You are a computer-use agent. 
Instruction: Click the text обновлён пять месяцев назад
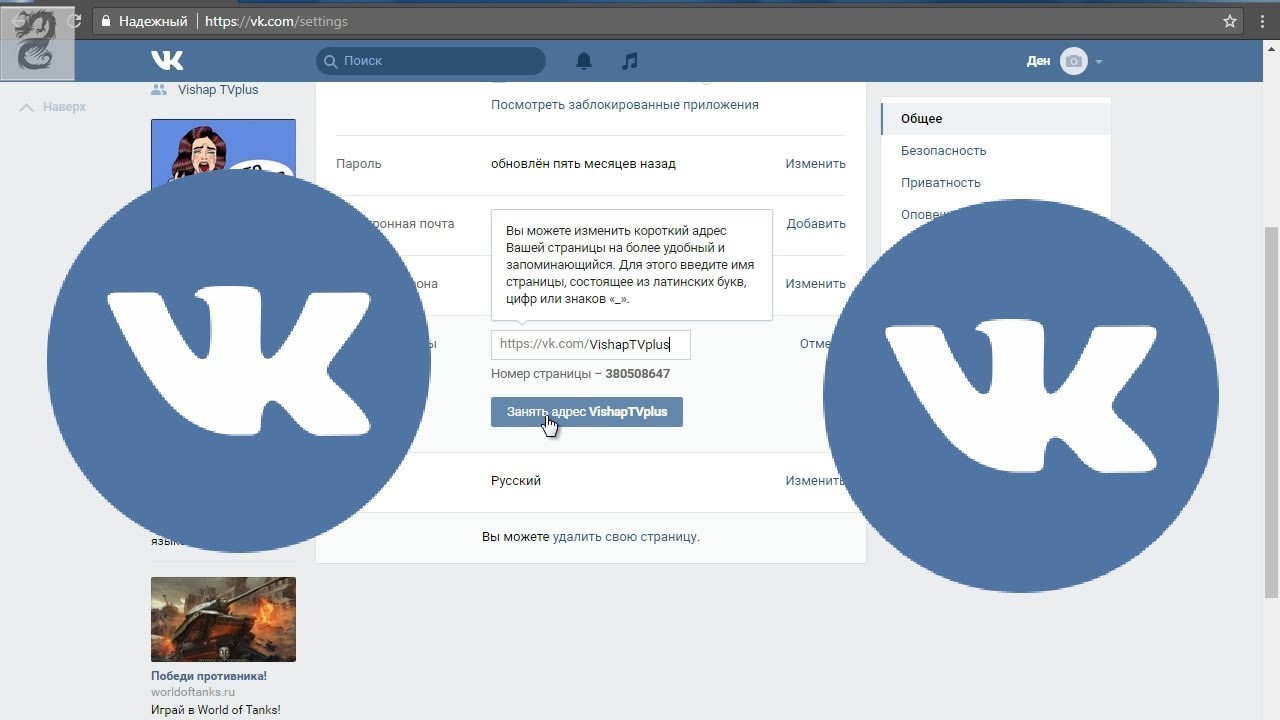(583, 164)
